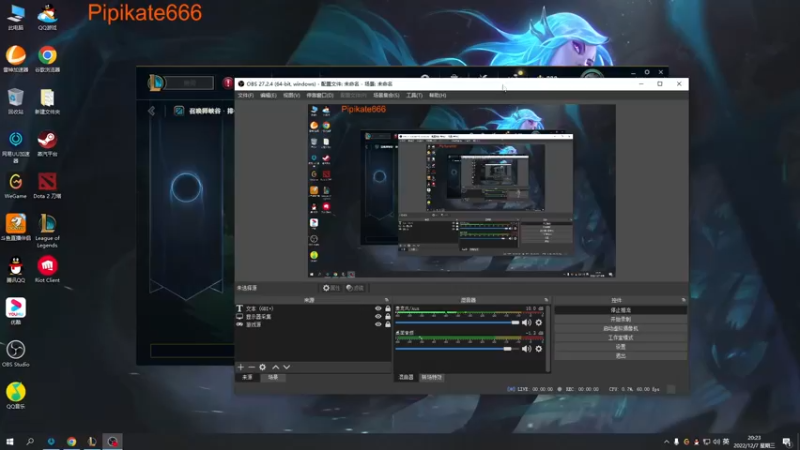Switch to the 混音器 mixer tab
The height and width of the screenshot is (450, 800).
406,378
